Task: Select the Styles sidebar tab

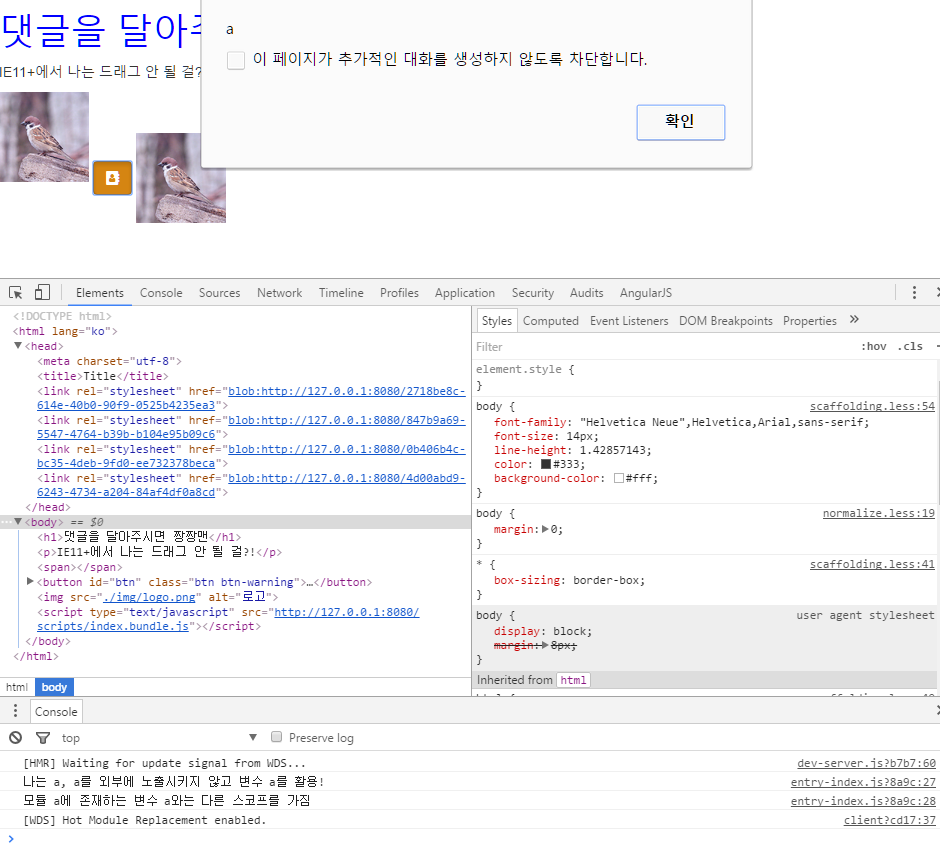Action: coord(497,321)
